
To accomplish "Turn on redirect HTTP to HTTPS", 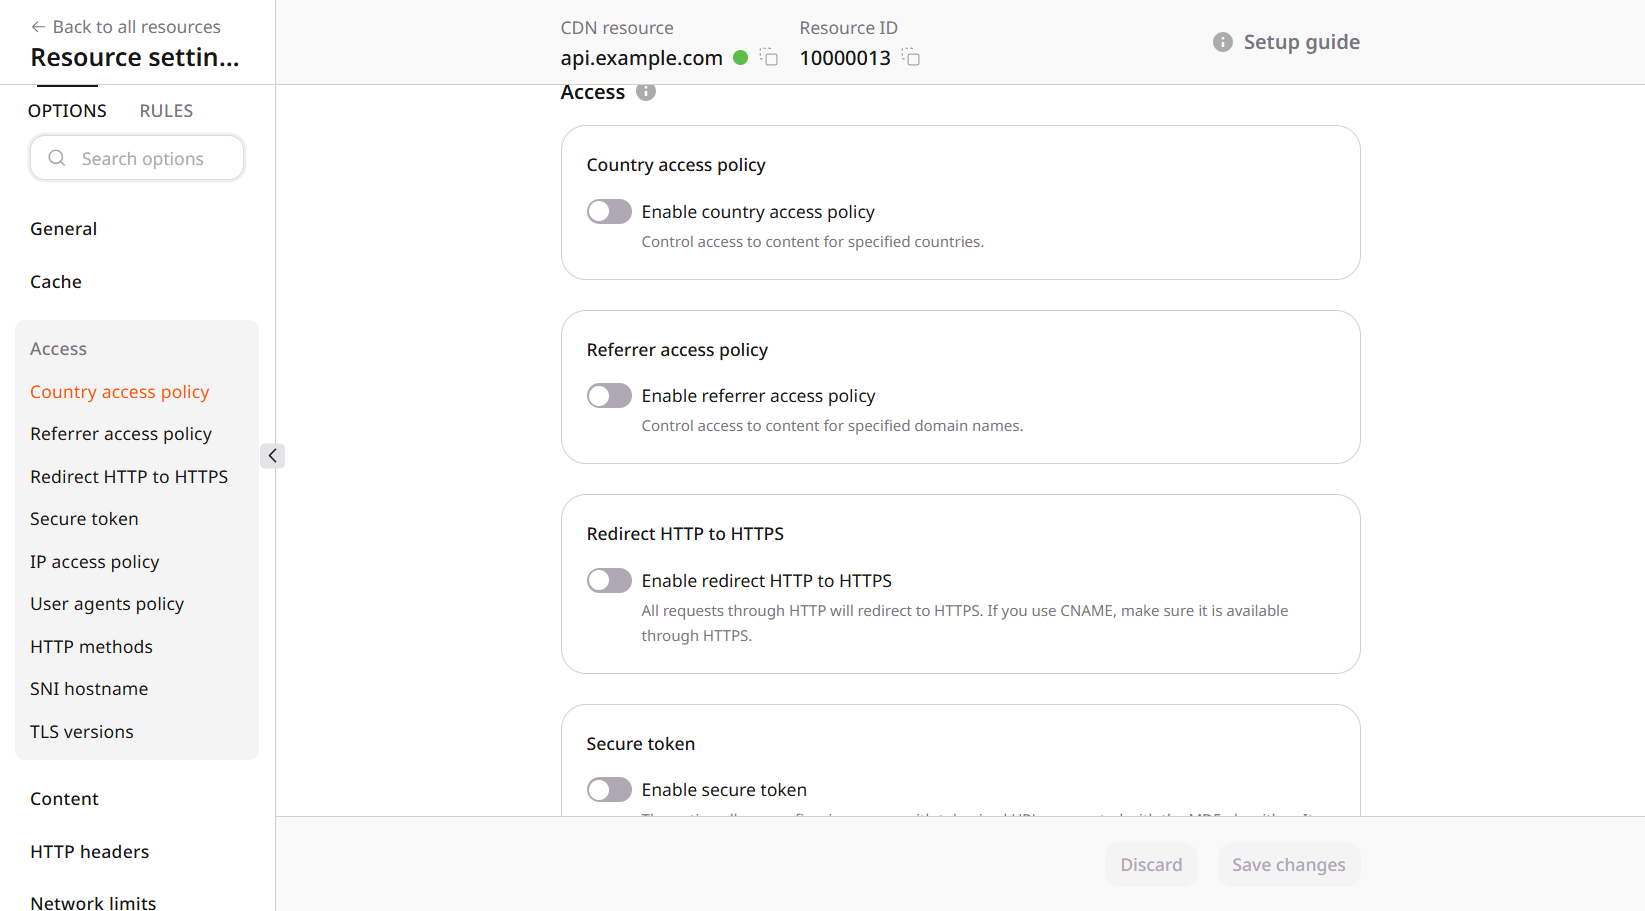I will 609,581.
